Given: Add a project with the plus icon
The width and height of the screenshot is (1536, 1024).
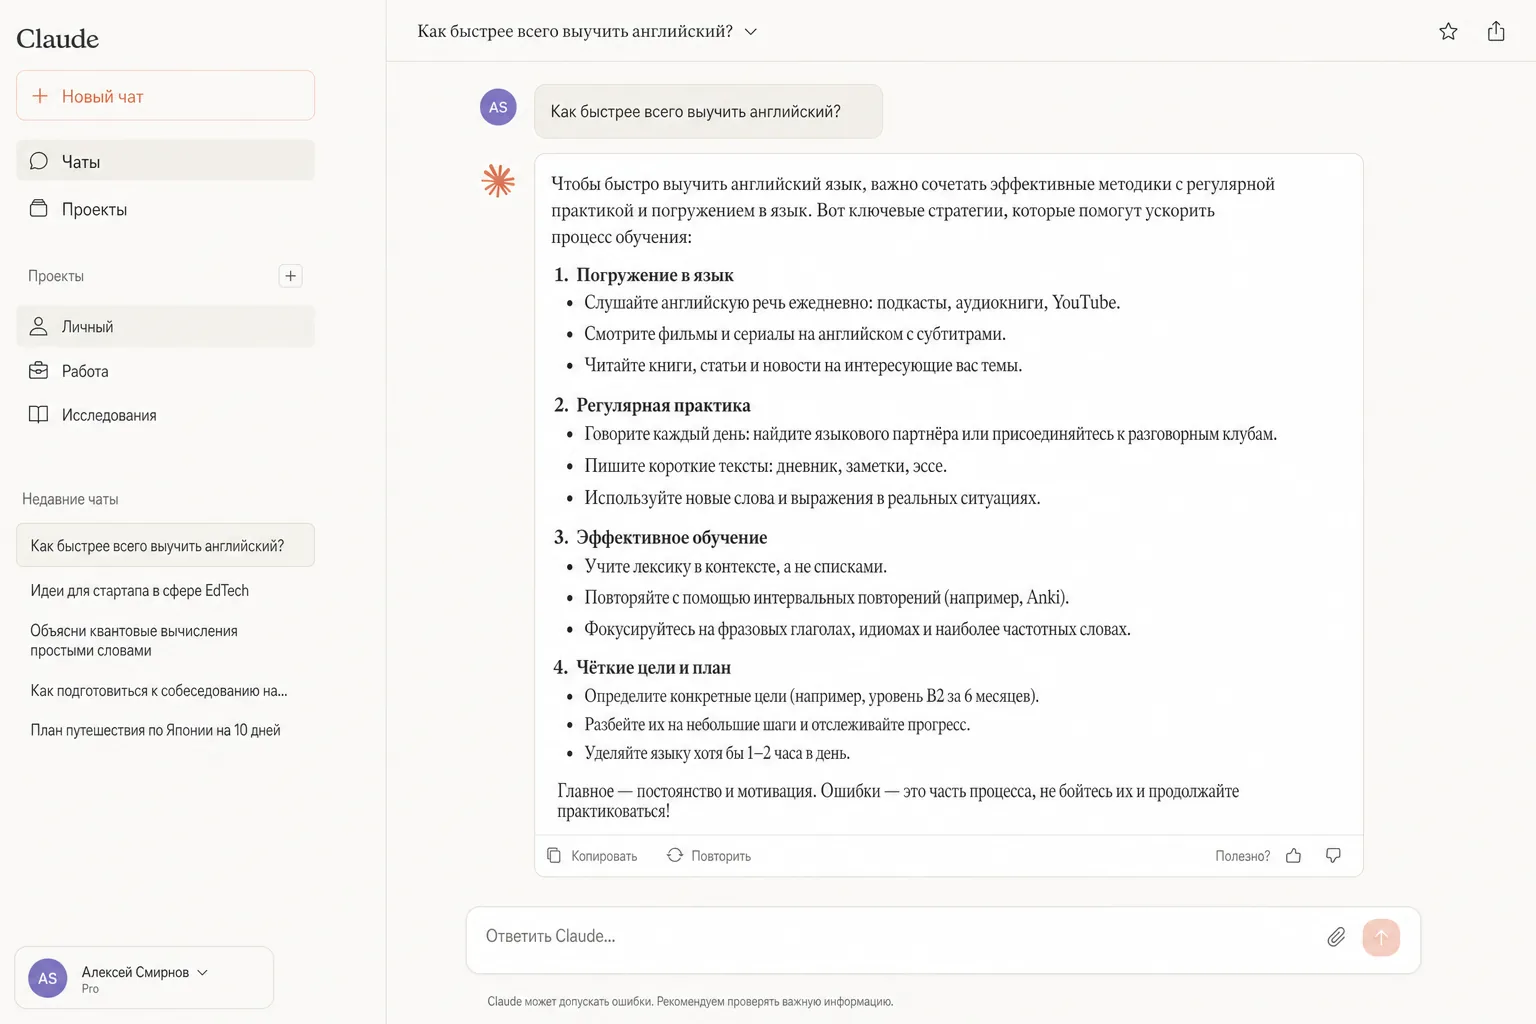Looking at the screenshot, I should point(290,276).
